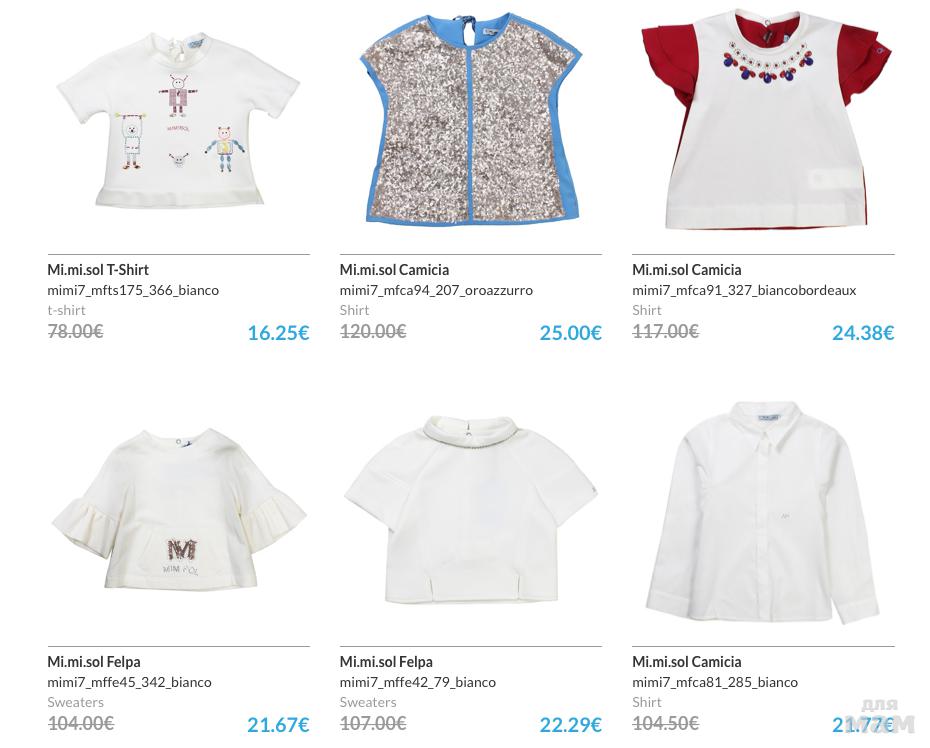Click the mimi7_mffe42_79_bianco product code

point(418,683)
